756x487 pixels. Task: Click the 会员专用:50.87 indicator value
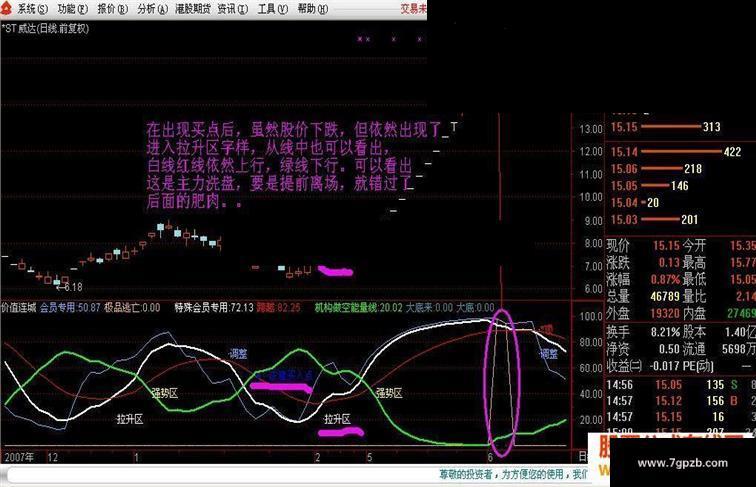tap(70, 307)
